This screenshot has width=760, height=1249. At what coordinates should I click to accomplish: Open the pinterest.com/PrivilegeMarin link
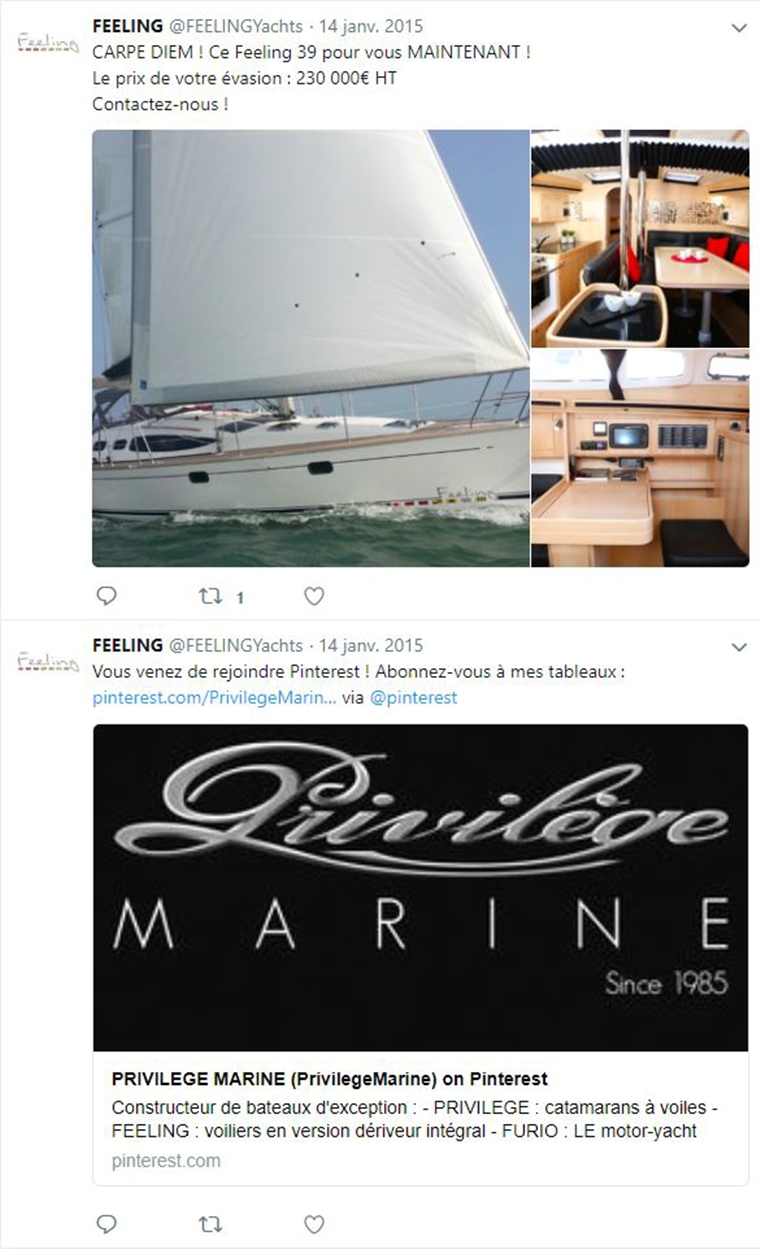[x=214, y=698]
